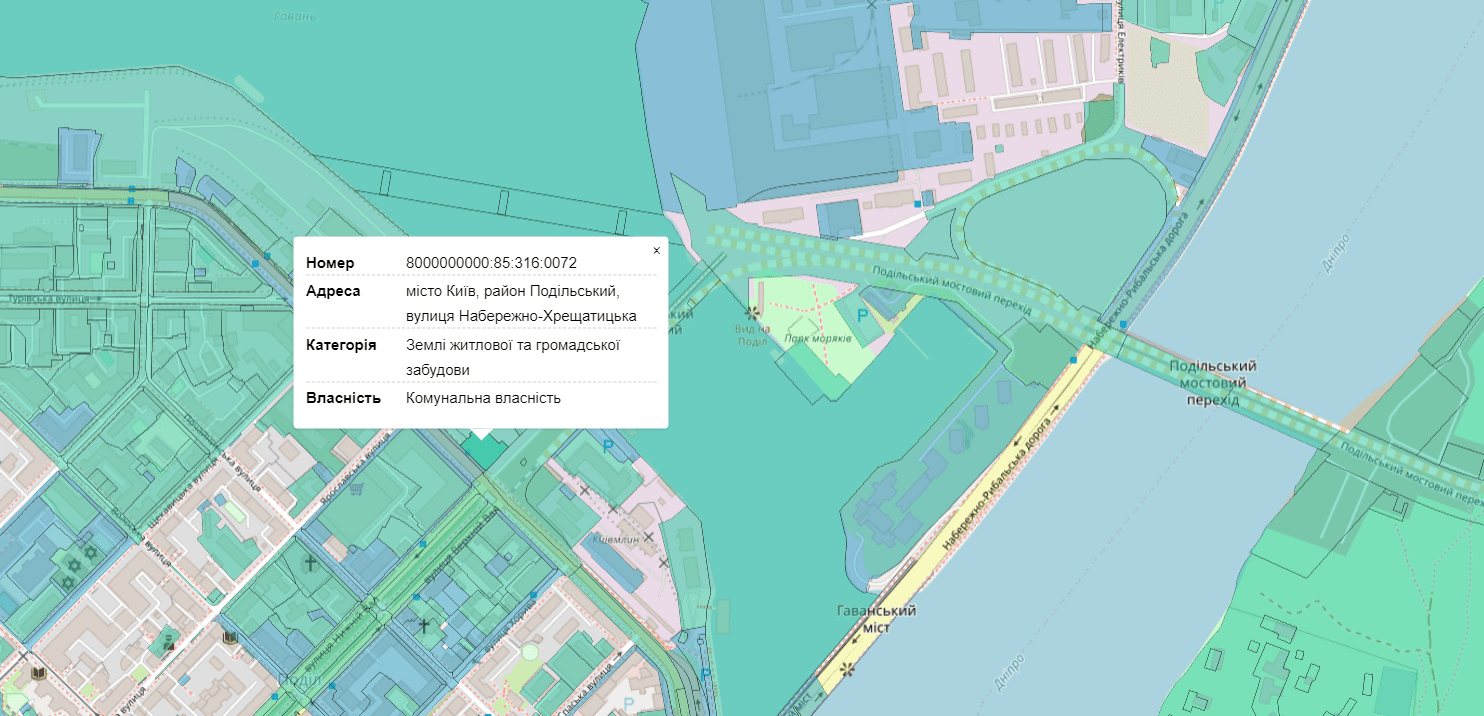
Task: Click the address text вулиця Набережно-Хрещатицька
Action: pos(521,316)
